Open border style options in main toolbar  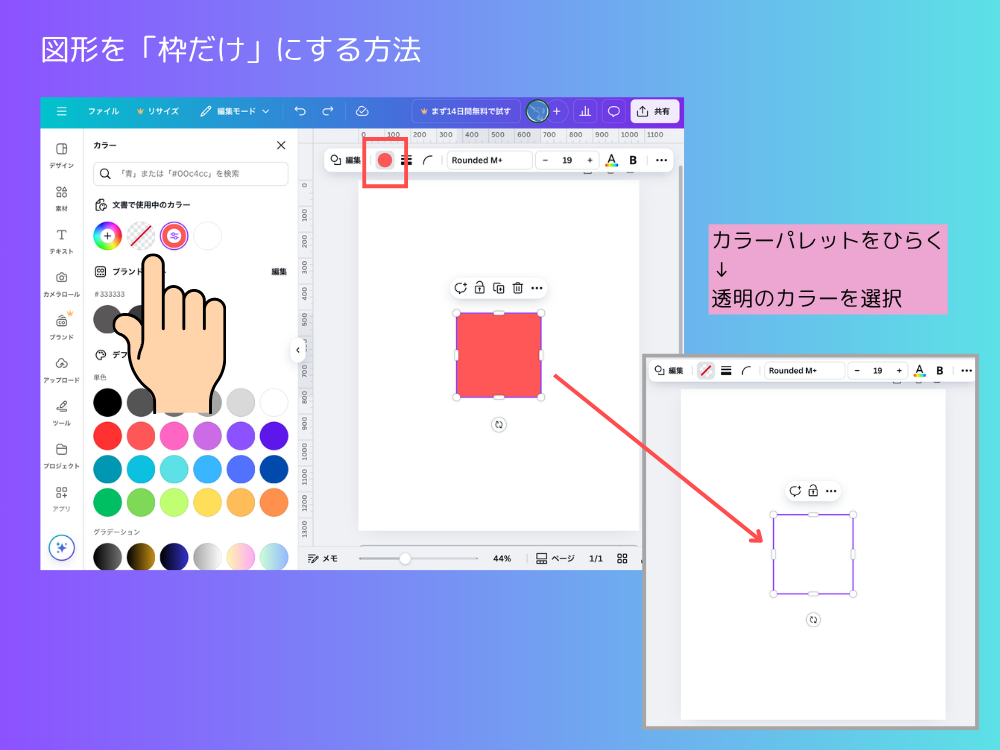click(406, 160)
